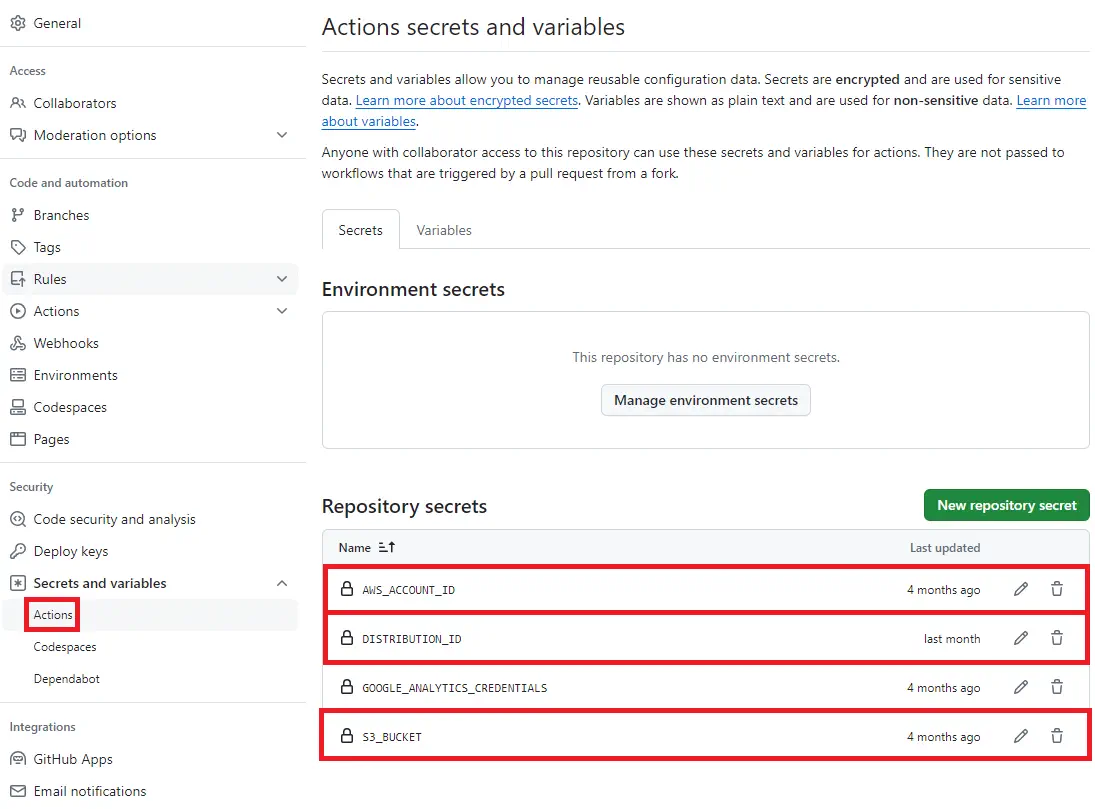Click the sort icon beside the Name column

coord(387,548)
